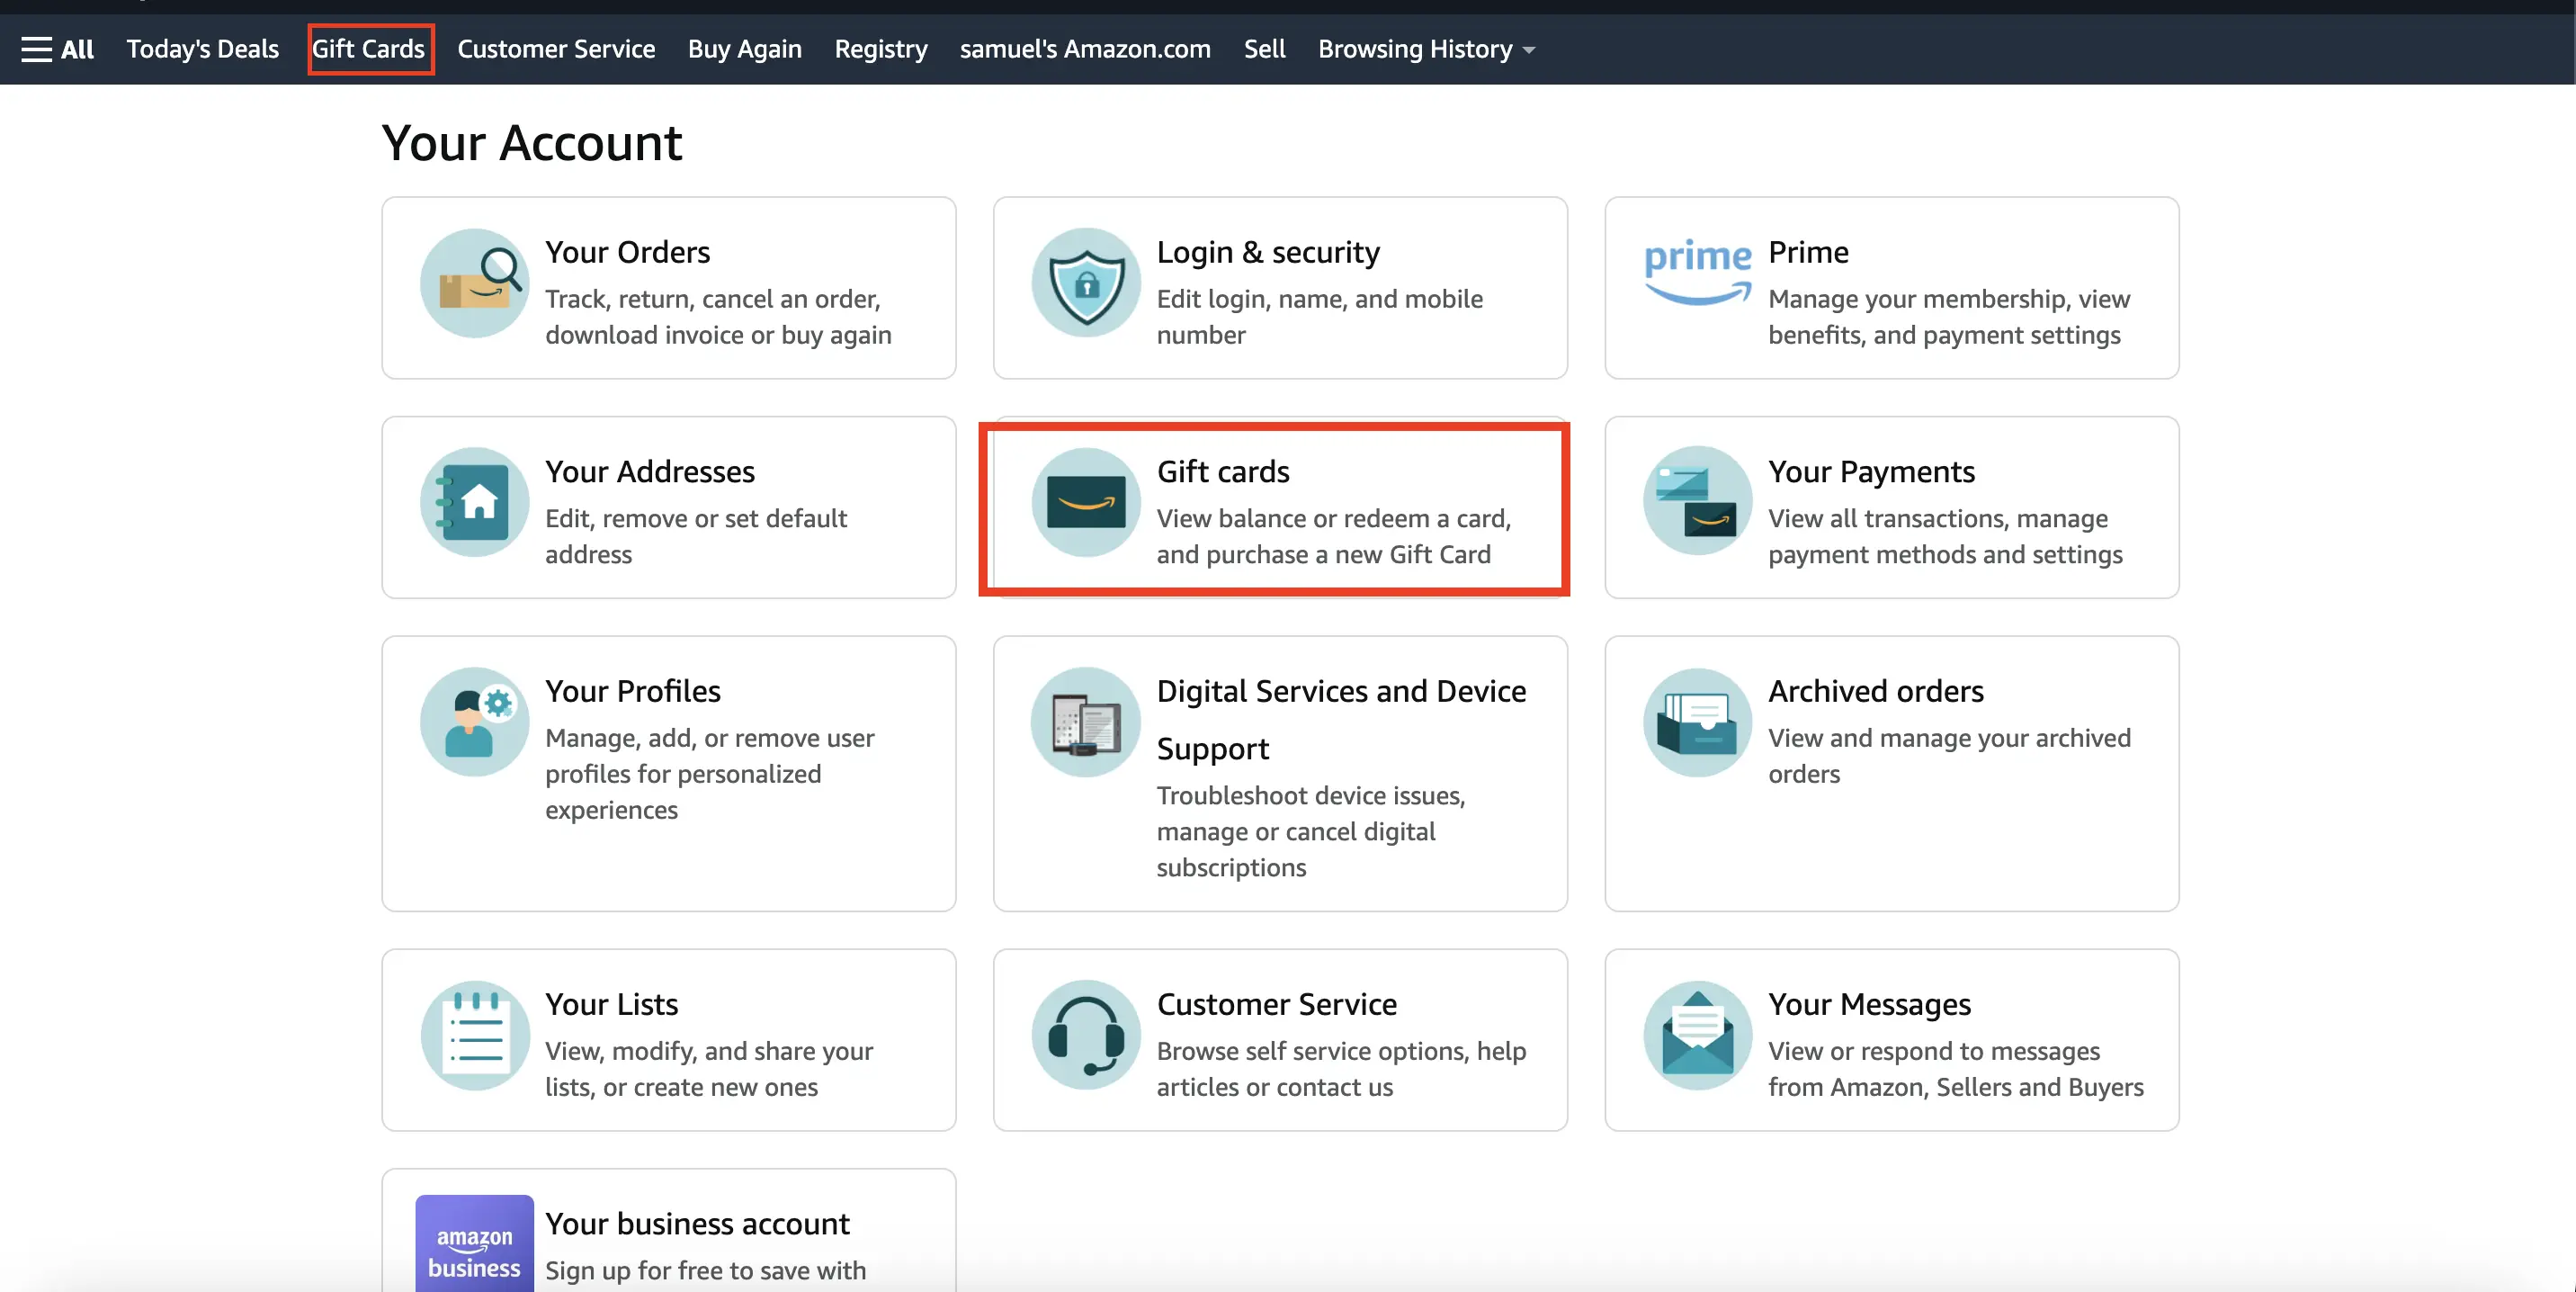2576x1292 pixels.
Task: Click the Amazon Business logo icon
Action: click(474, 1244)
